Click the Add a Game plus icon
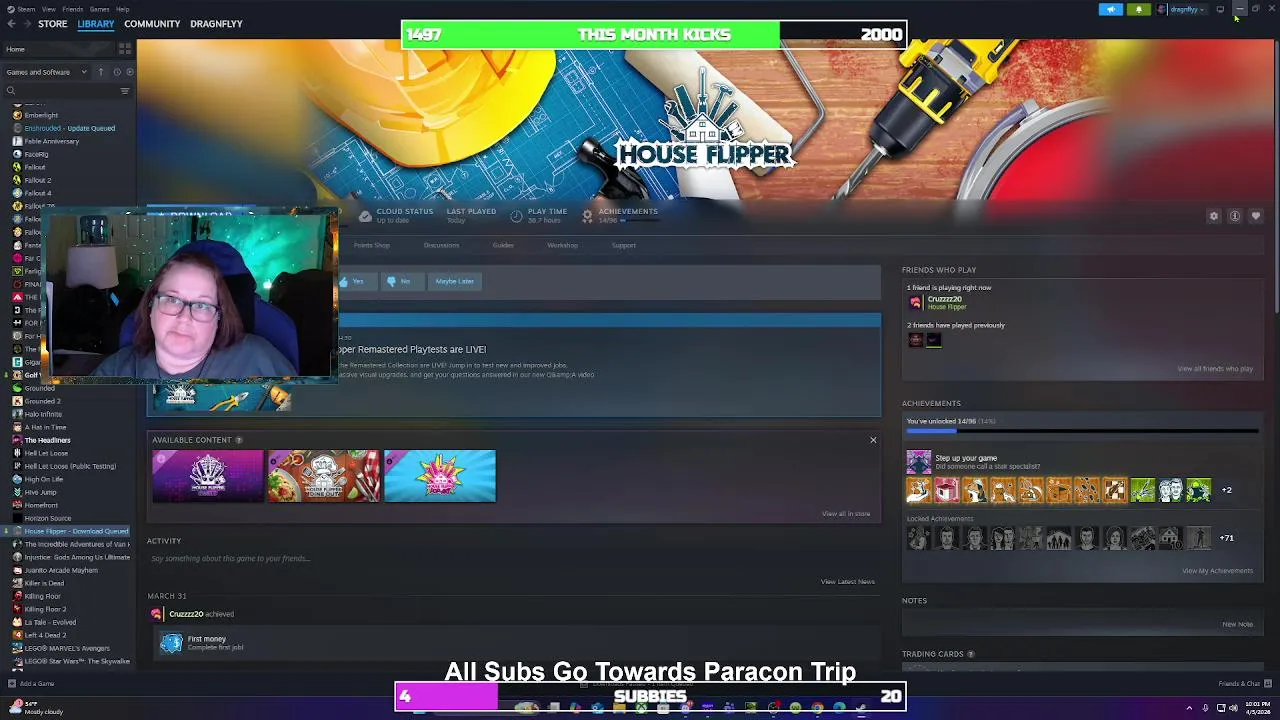The width and height of the screenshot is (1280, 720). tap(11, 684)
